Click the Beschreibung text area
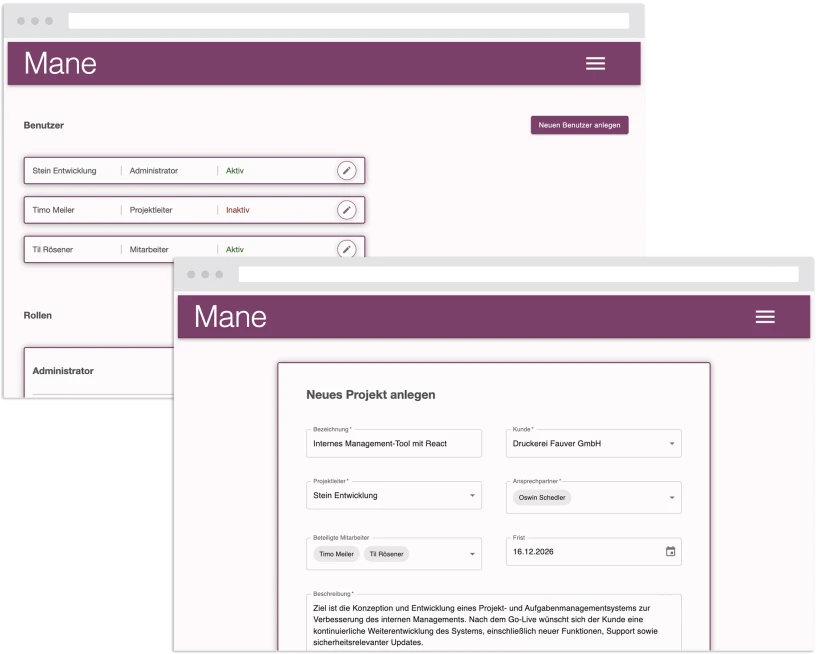Screen dimensions: 818x654 pyautogui.click(x=494, y=623)
